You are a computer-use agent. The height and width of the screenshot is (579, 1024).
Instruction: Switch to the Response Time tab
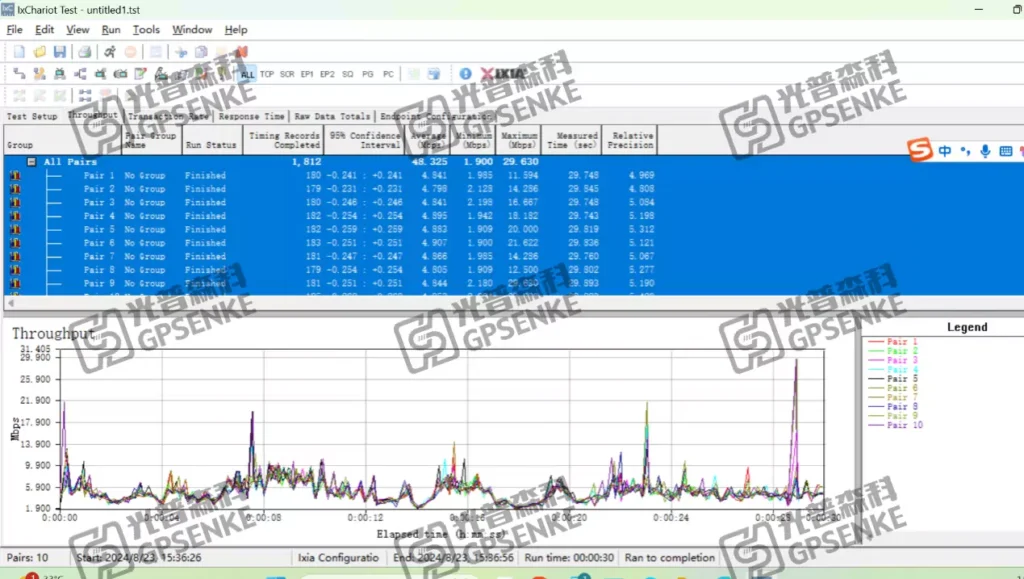[251, 116]
